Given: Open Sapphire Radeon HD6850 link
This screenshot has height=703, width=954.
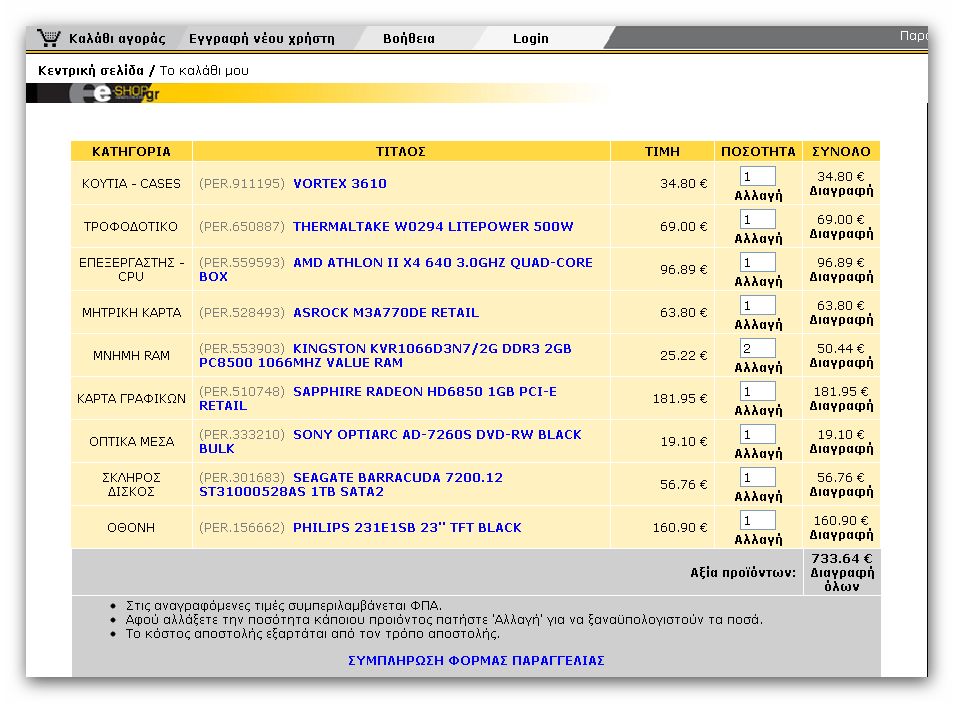Looking at the screenshot, I should click(378, 398).
